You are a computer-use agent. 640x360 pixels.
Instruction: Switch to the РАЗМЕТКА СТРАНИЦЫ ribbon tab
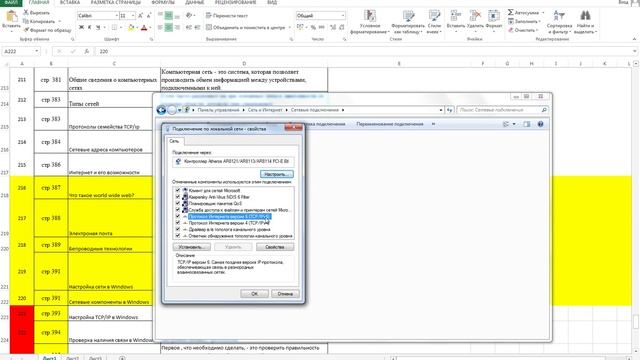point(116,2)
